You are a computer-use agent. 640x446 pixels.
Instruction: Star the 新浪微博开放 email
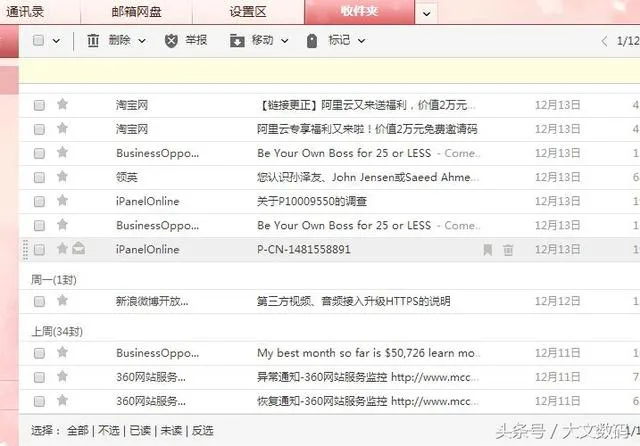tap(62, 300)
